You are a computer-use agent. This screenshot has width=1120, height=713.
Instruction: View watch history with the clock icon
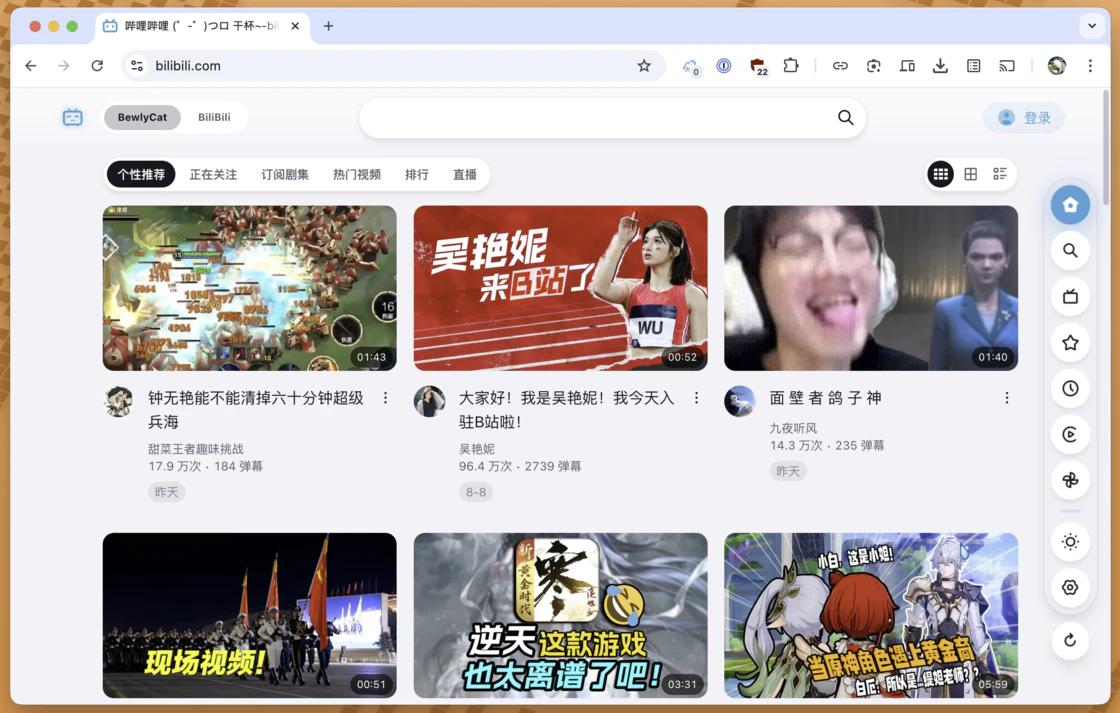point(1070,388)
